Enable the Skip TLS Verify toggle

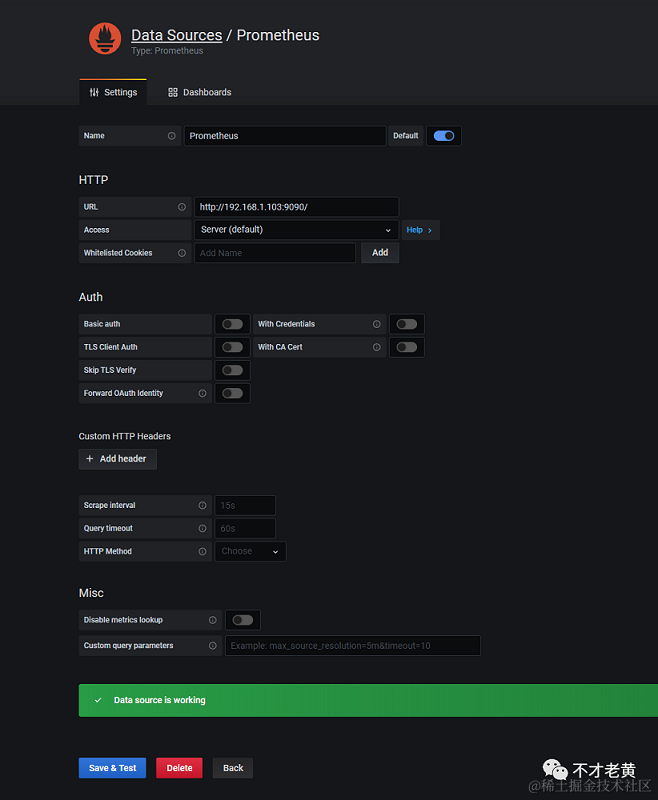click(233, 370)
